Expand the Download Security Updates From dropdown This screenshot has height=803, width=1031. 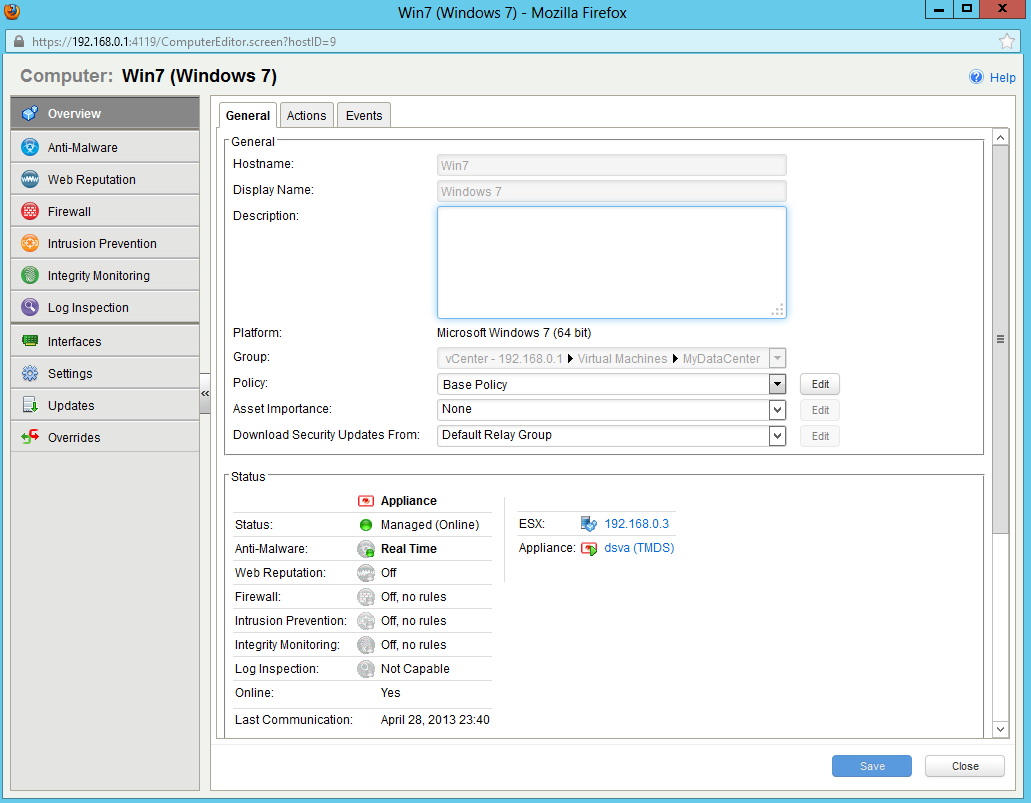point(777,436)
